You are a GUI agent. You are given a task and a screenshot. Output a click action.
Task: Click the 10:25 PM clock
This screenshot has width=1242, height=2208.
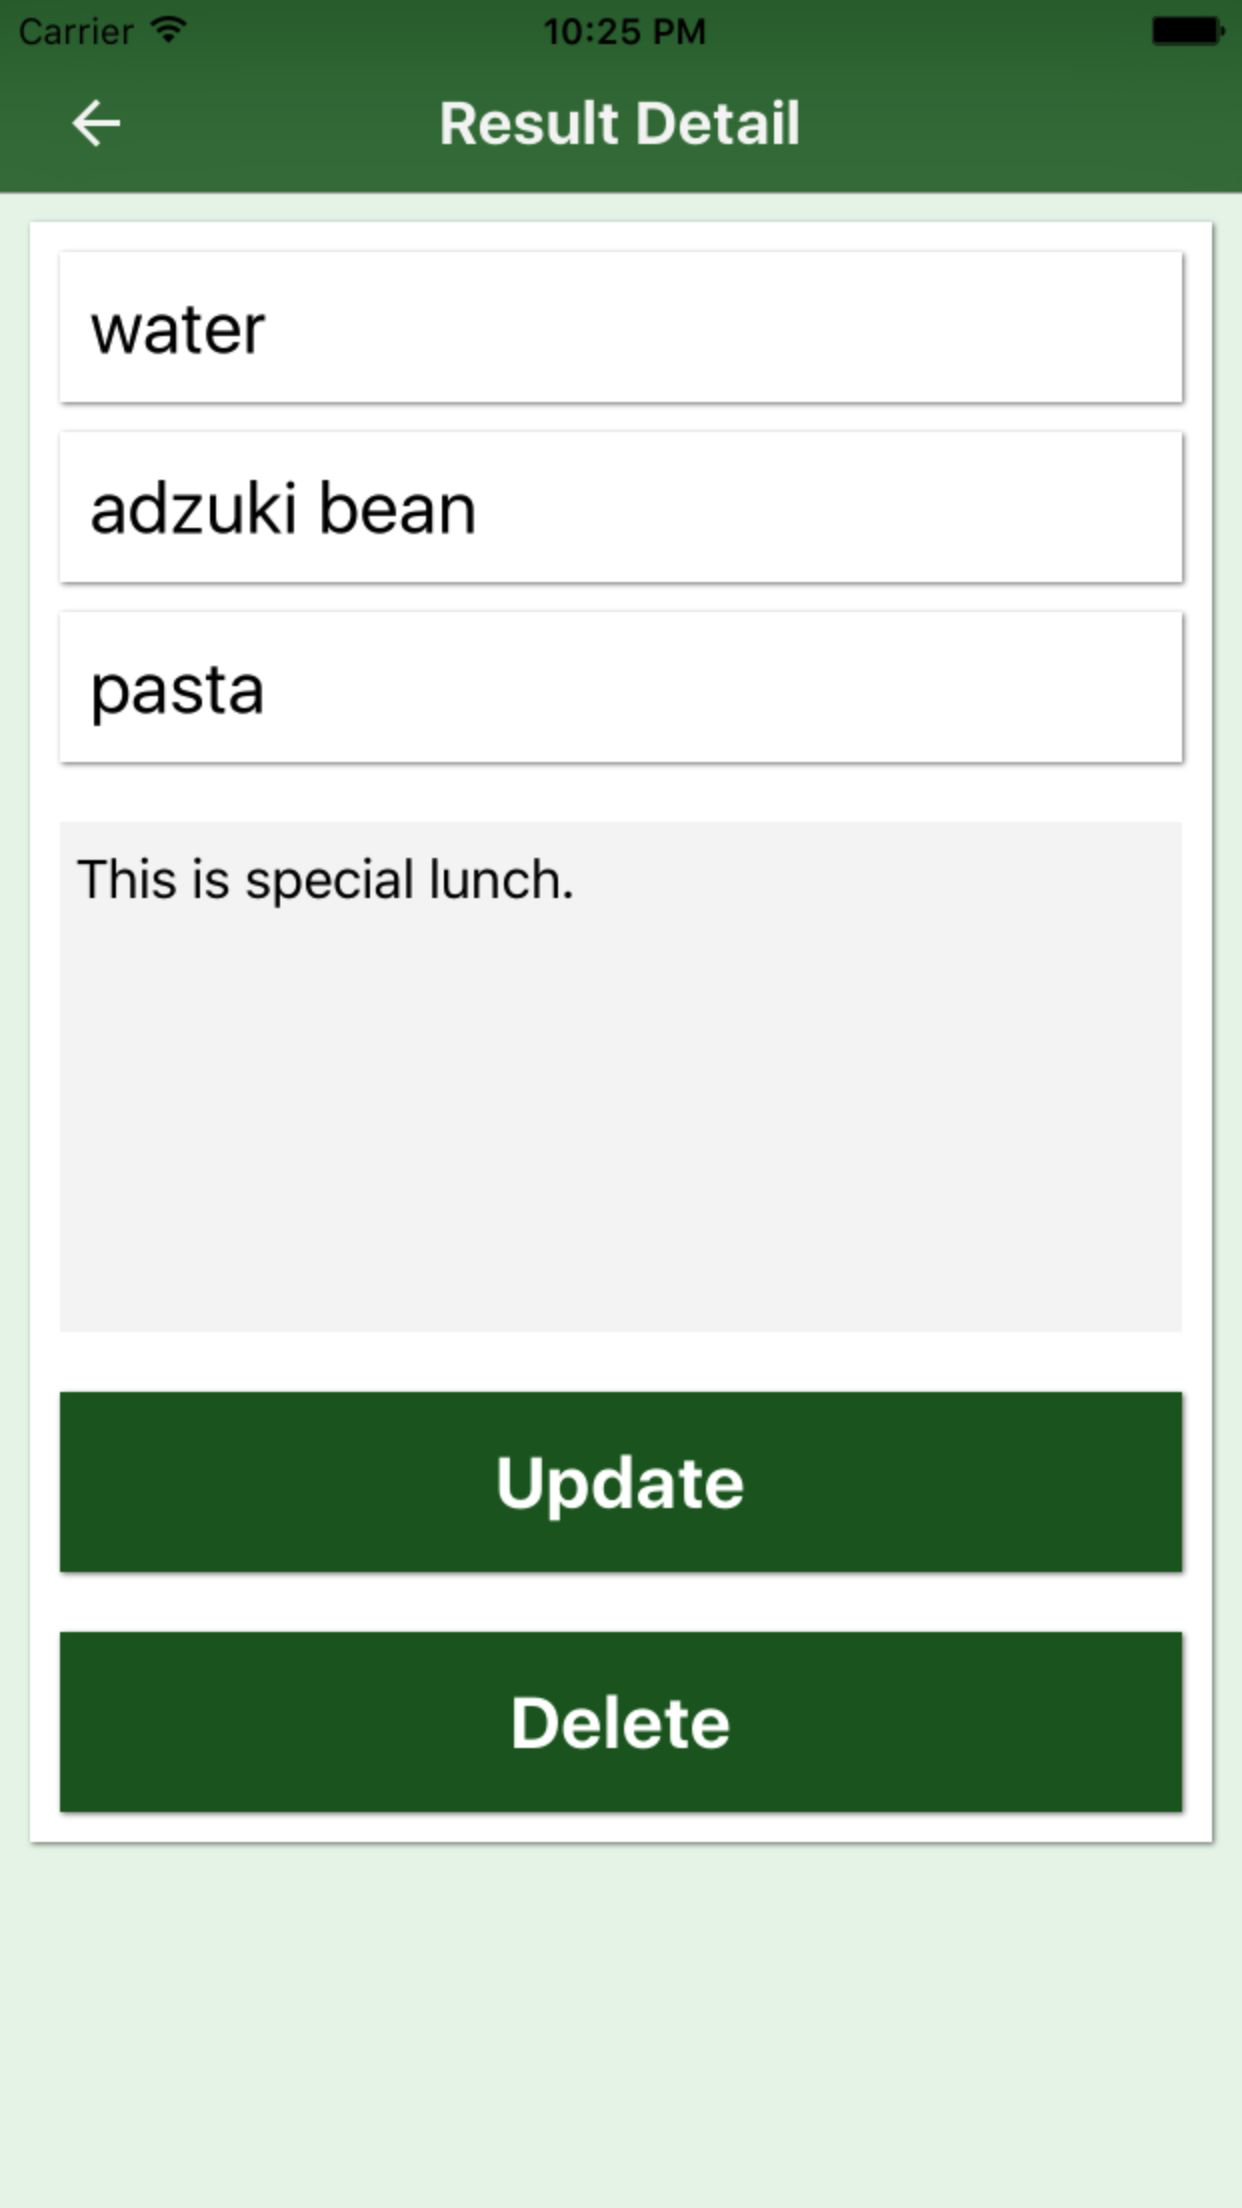click(x=624, y=32)
